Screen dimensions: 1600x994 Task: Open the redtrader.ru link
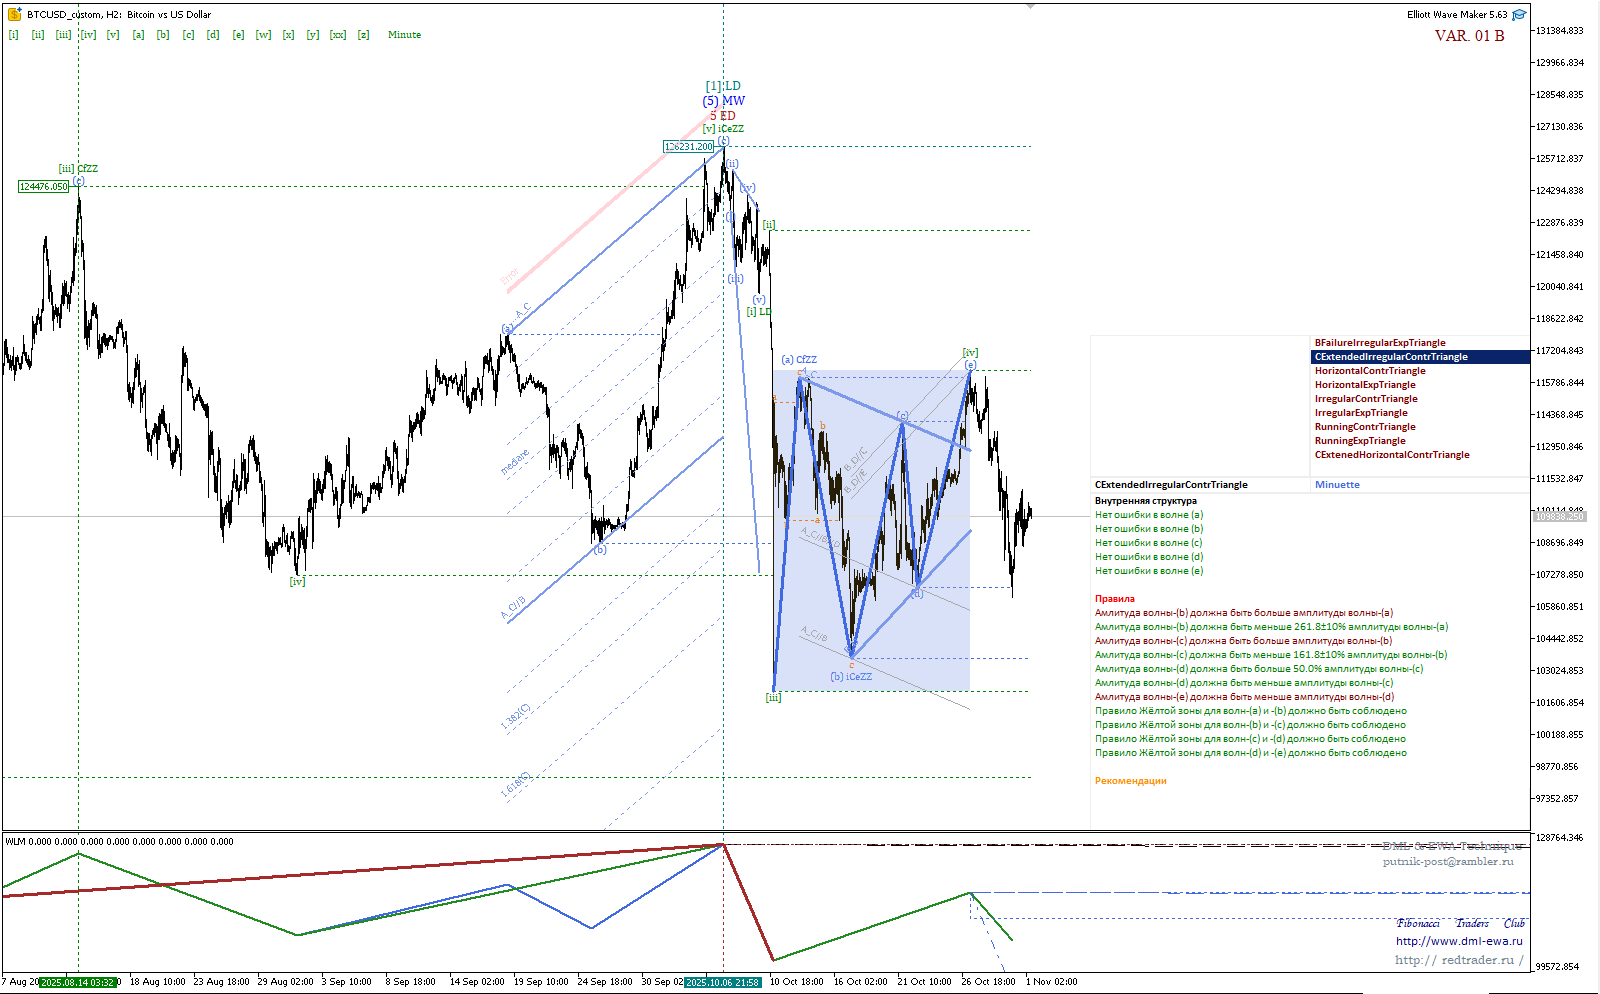(1458, 960)
